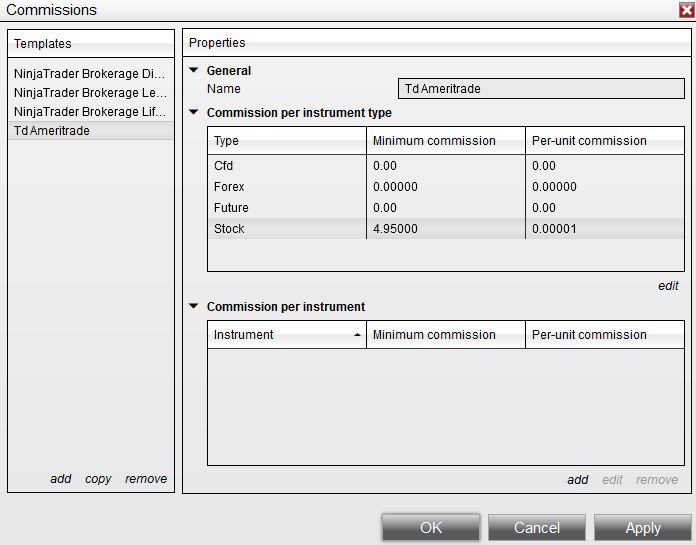Image resolution: width=696 pixels, height=545 pixels.
Task: Collapse the Commission per instrument section
Action: (x=194, y=306)
